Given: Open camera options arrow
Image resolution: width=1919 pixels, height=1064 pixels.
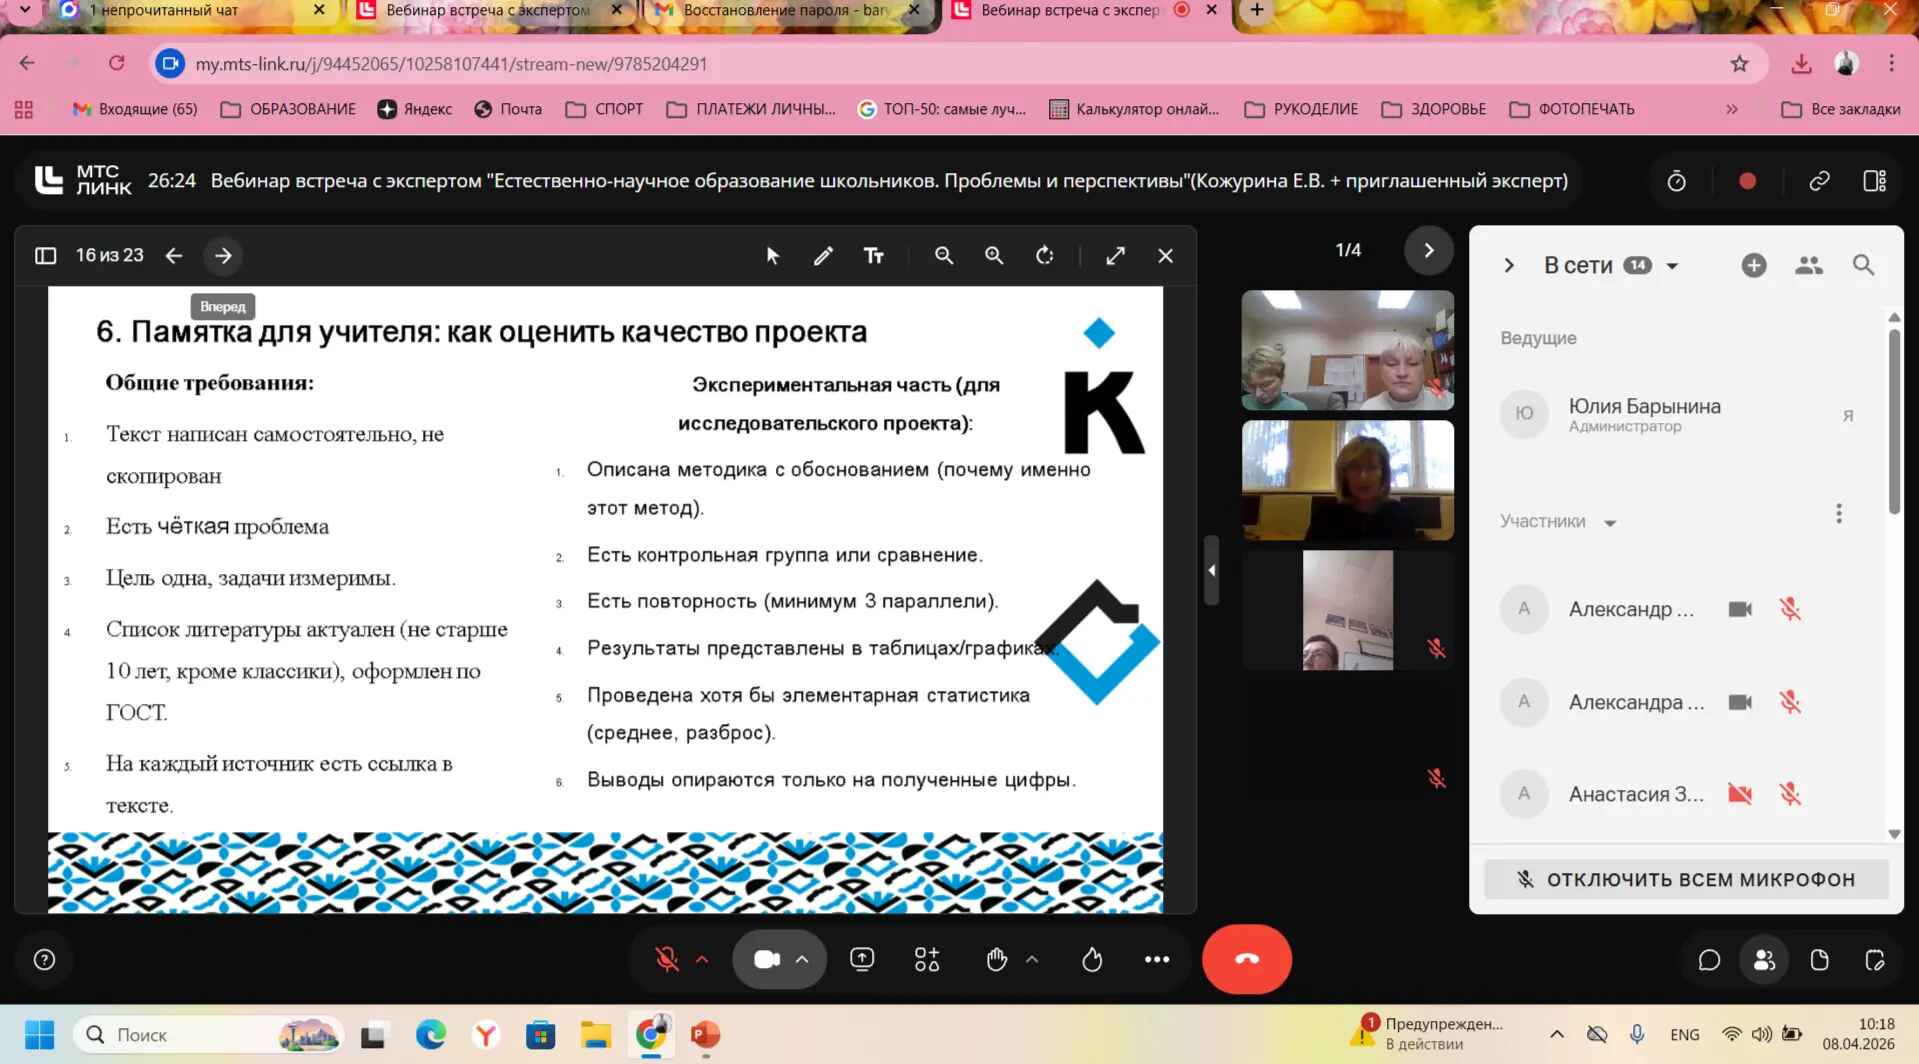Looking at the screenshot, I should click(x=802, y=960).
